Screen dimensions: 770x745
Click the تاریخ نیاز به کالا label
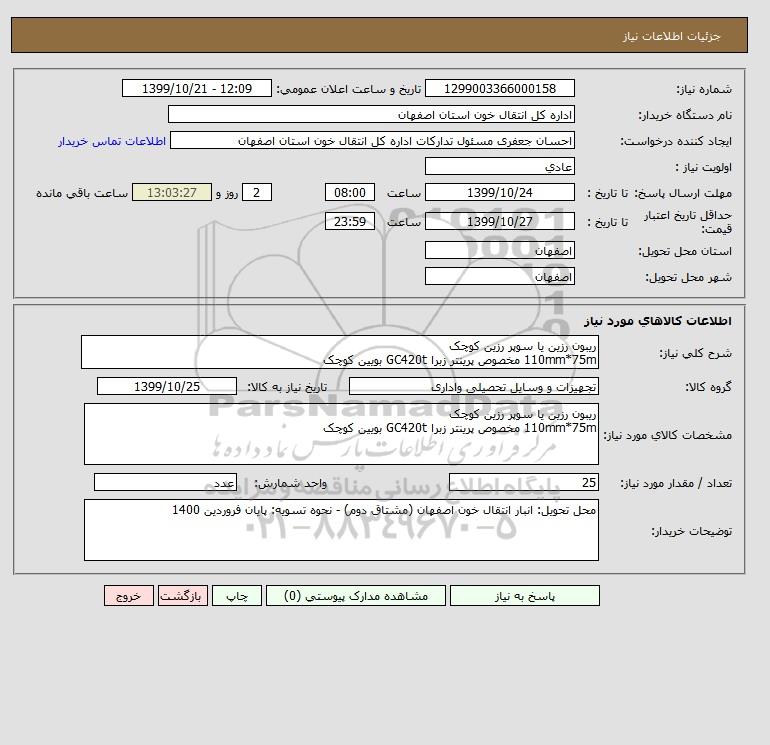287,387
